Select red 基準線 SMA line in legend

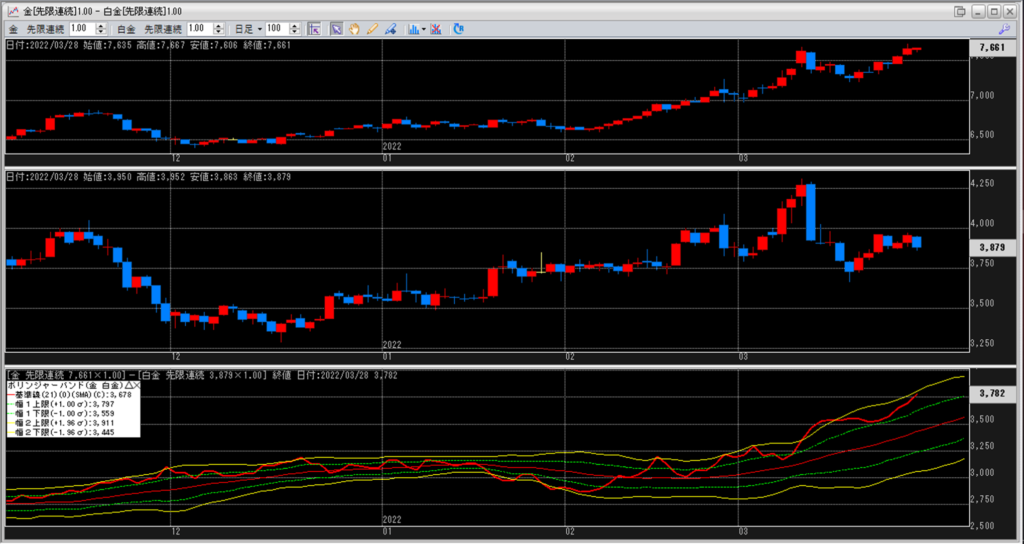pyautogui.click(x=70, y=395)
